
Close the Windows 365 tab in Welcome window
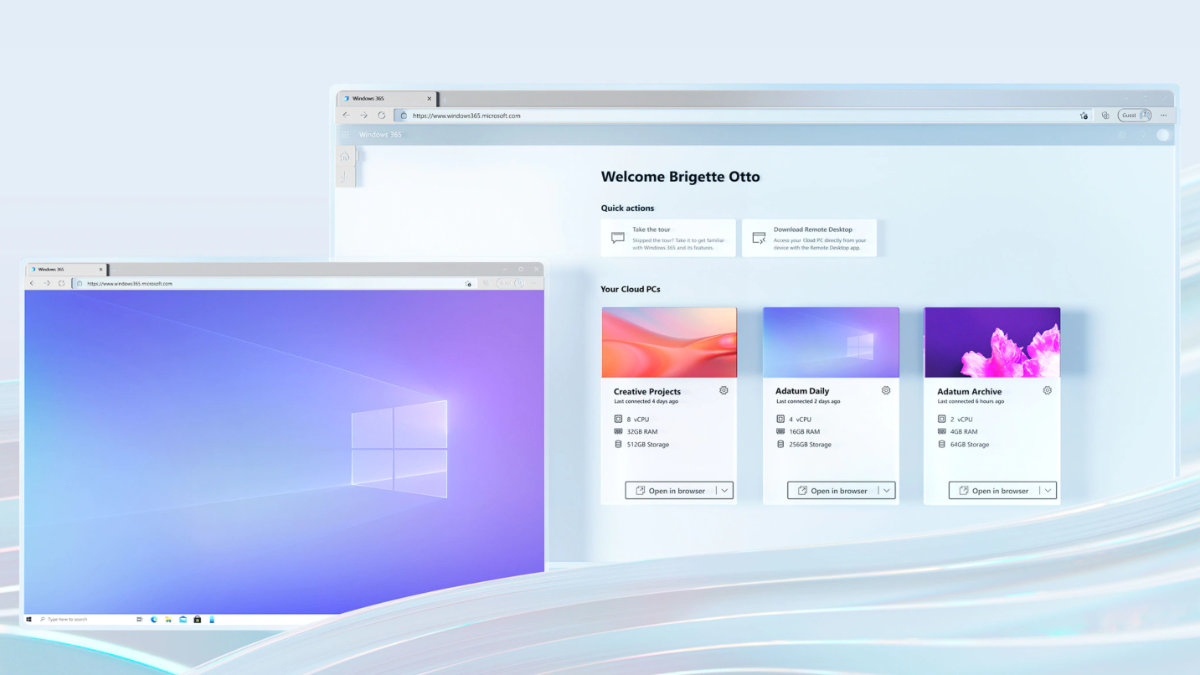coord(429,99)
